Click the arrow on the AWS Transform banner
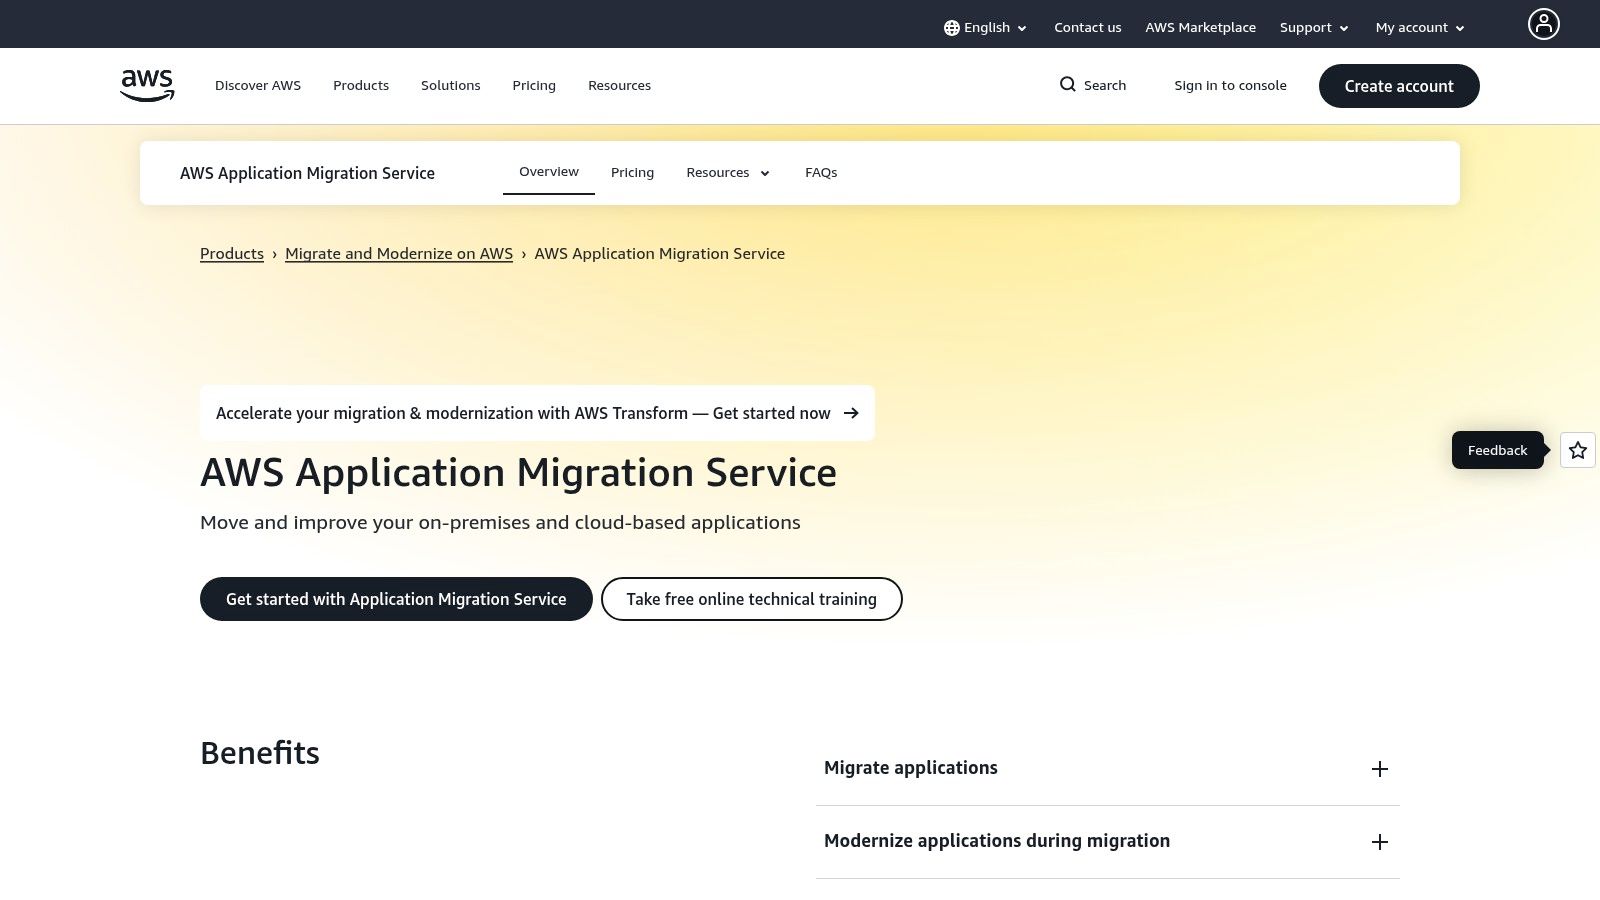Image resolution: width=1600 pixels, height=900 pixels. pyautogui.click(x=851, y=413)
